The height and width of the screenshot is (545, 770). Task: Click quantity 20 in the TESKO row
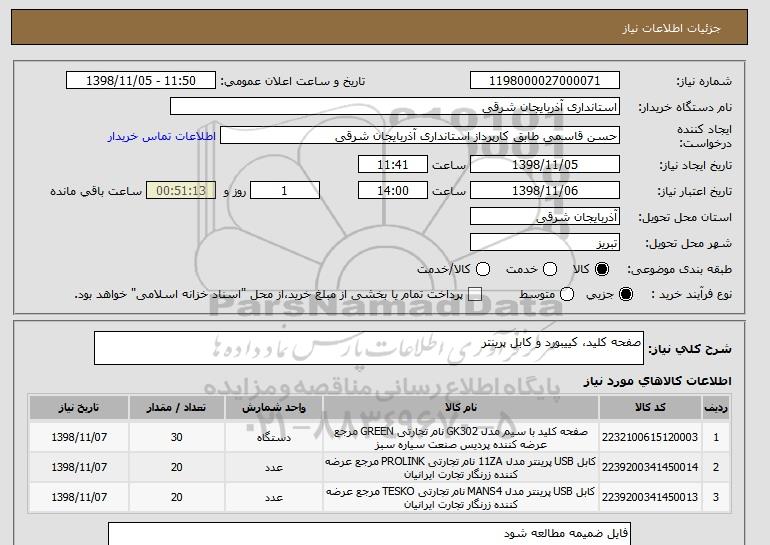pos(177,497)
